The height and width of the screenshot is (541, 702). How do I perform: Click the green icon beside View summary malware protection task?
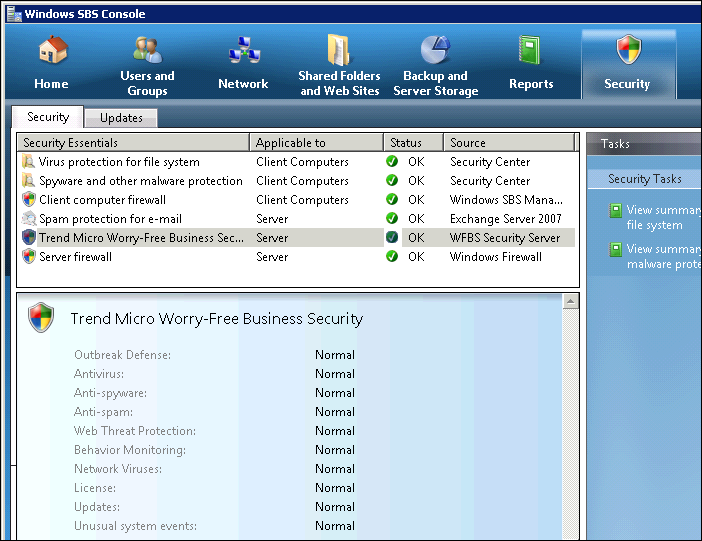click(616, 249)
